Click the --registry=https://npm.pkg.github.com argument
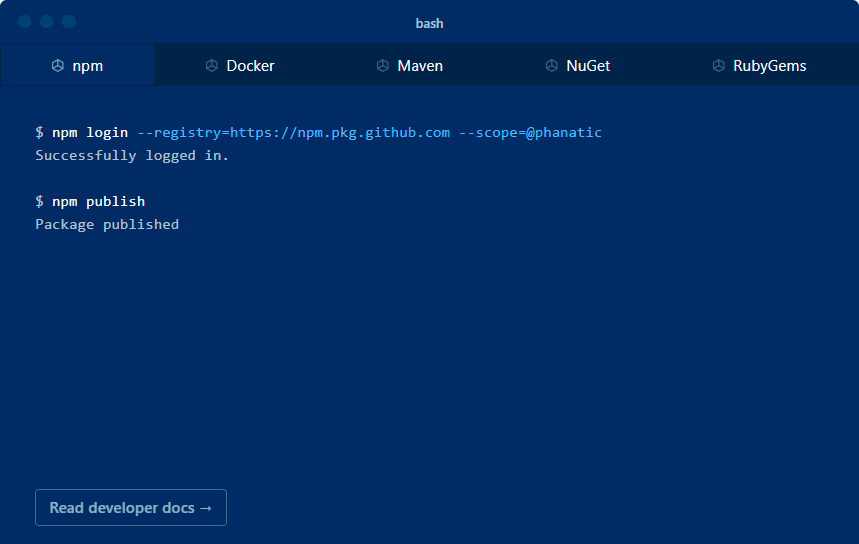859x544 pixels. click(x=294, y=133)
